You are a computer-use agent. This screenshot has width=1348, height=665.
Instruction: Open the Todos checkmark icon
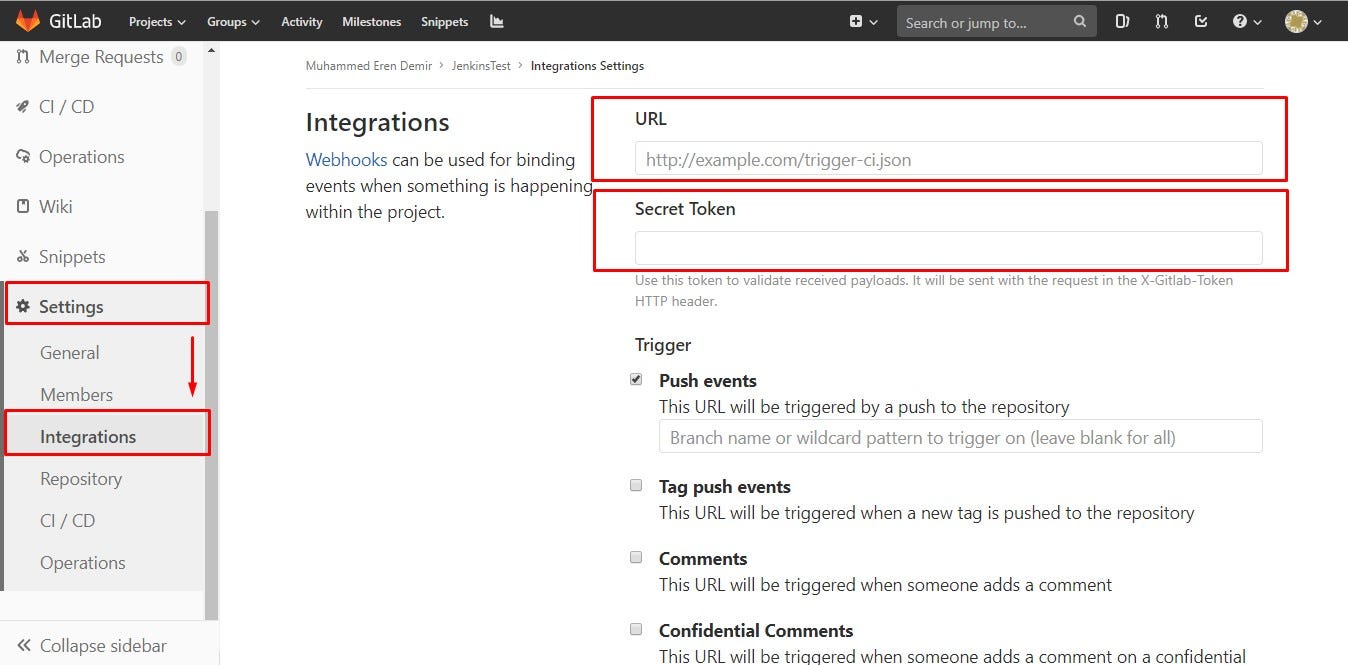[x=1200, y=21]
